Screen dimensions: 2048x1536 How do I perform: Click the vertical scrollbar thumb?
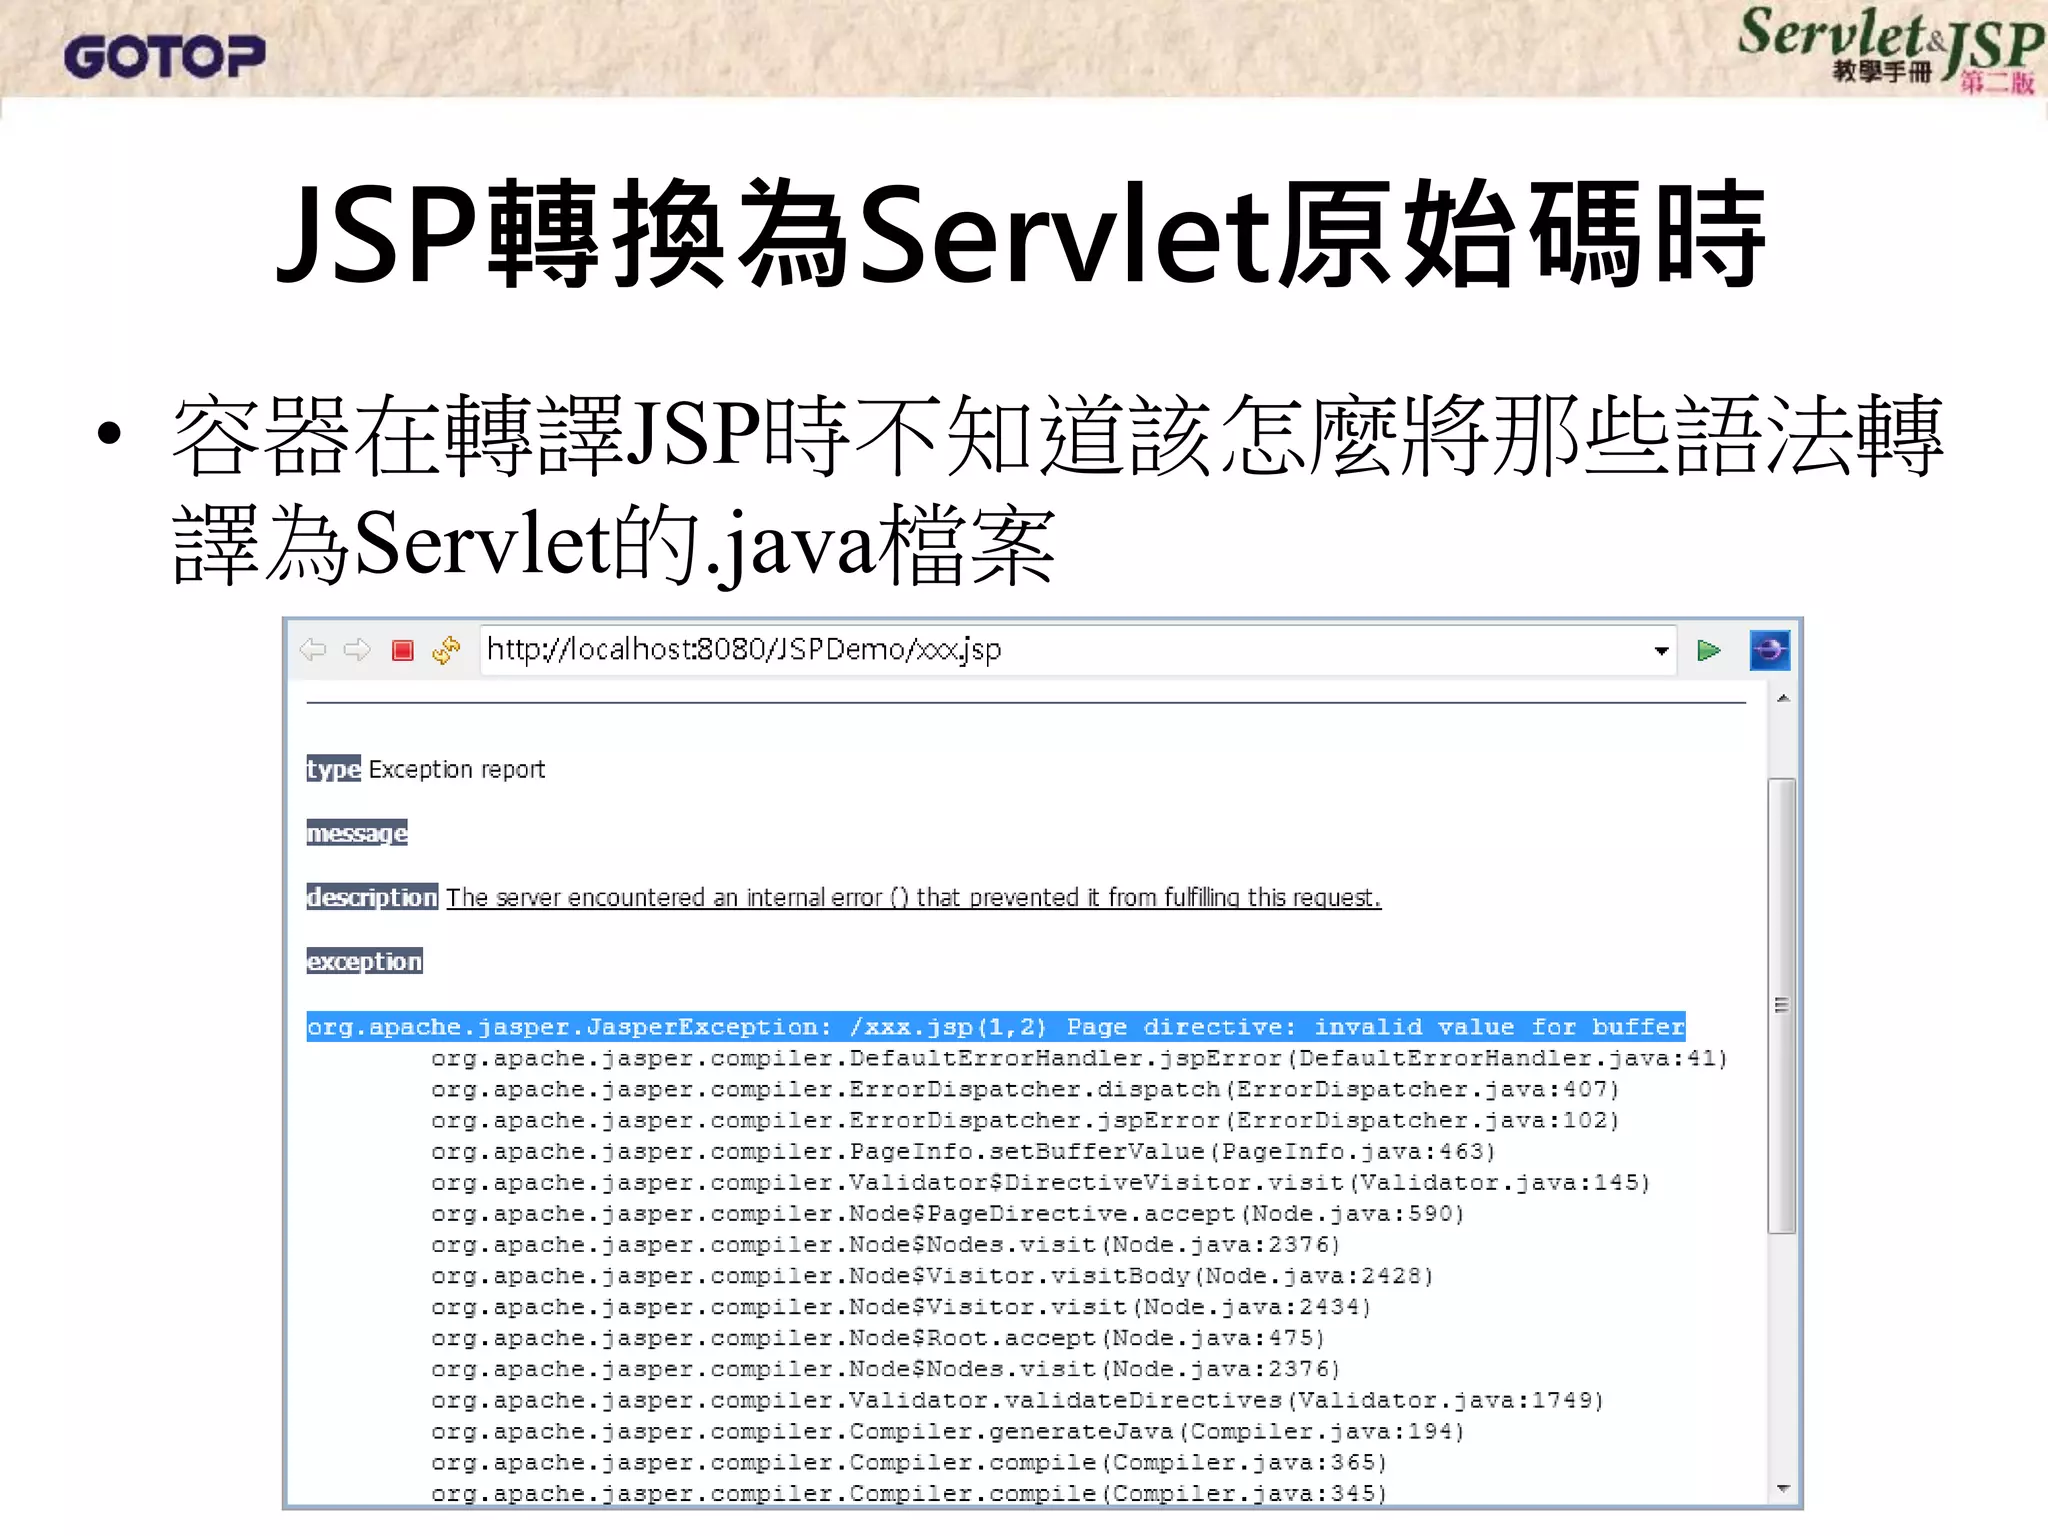coord(1782,1005)
